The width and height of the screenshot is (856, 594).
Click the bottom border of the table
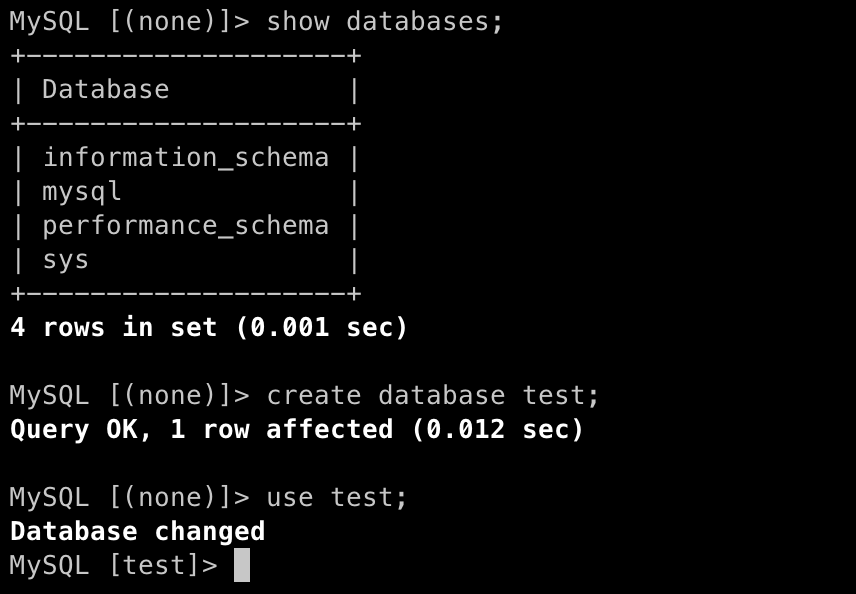pos(185,293)
